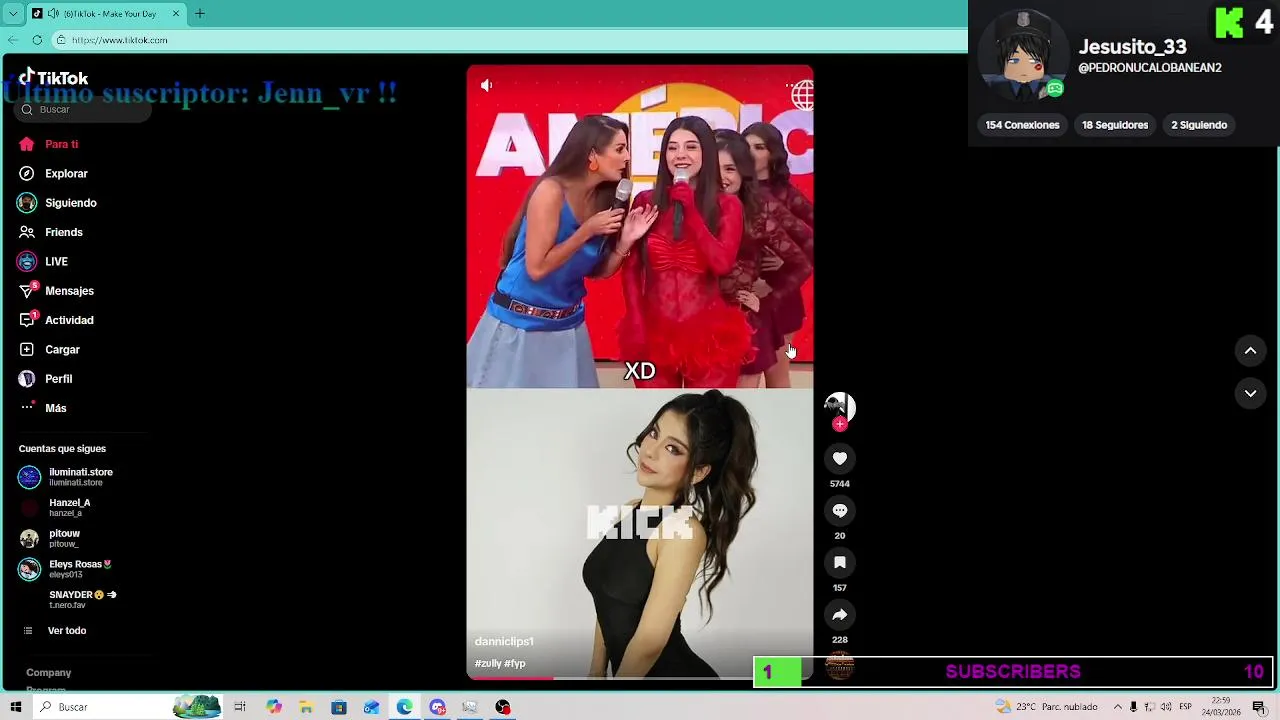The width and height of the screenshot is (1280, 720).
Task: Seek on the video progress bar
Action: tap(640, 678)
